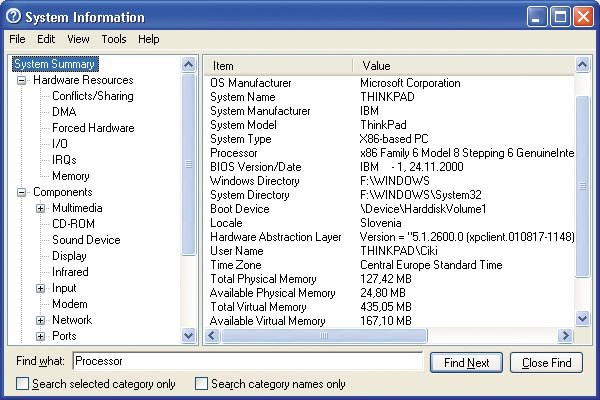Select the Locale row
Viewport: 600px width, 400px height.
390,223
